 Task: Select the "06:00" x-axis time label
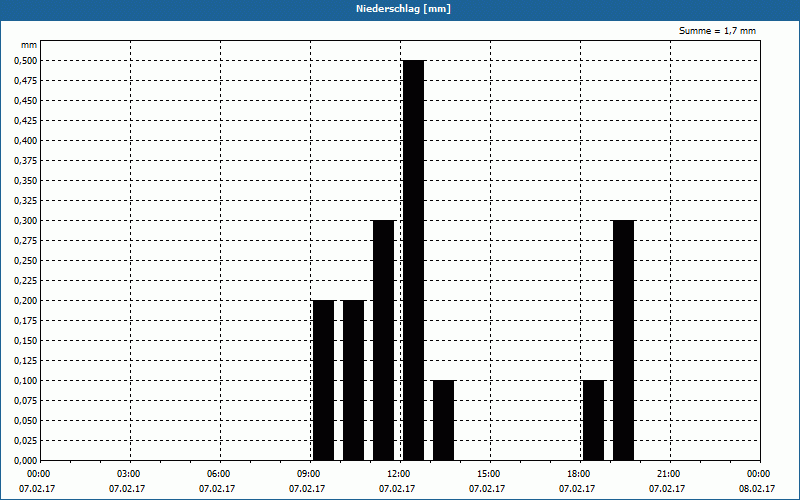(x=218, y=474)
